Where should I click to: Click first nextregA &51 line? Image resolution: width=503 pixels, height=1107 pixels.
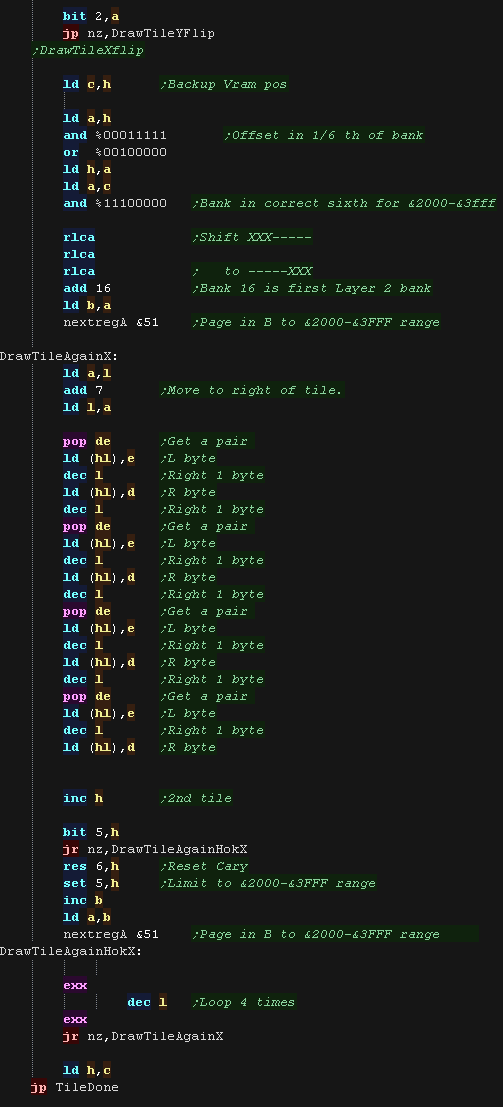pyautogui.click(x=111, y=323)
